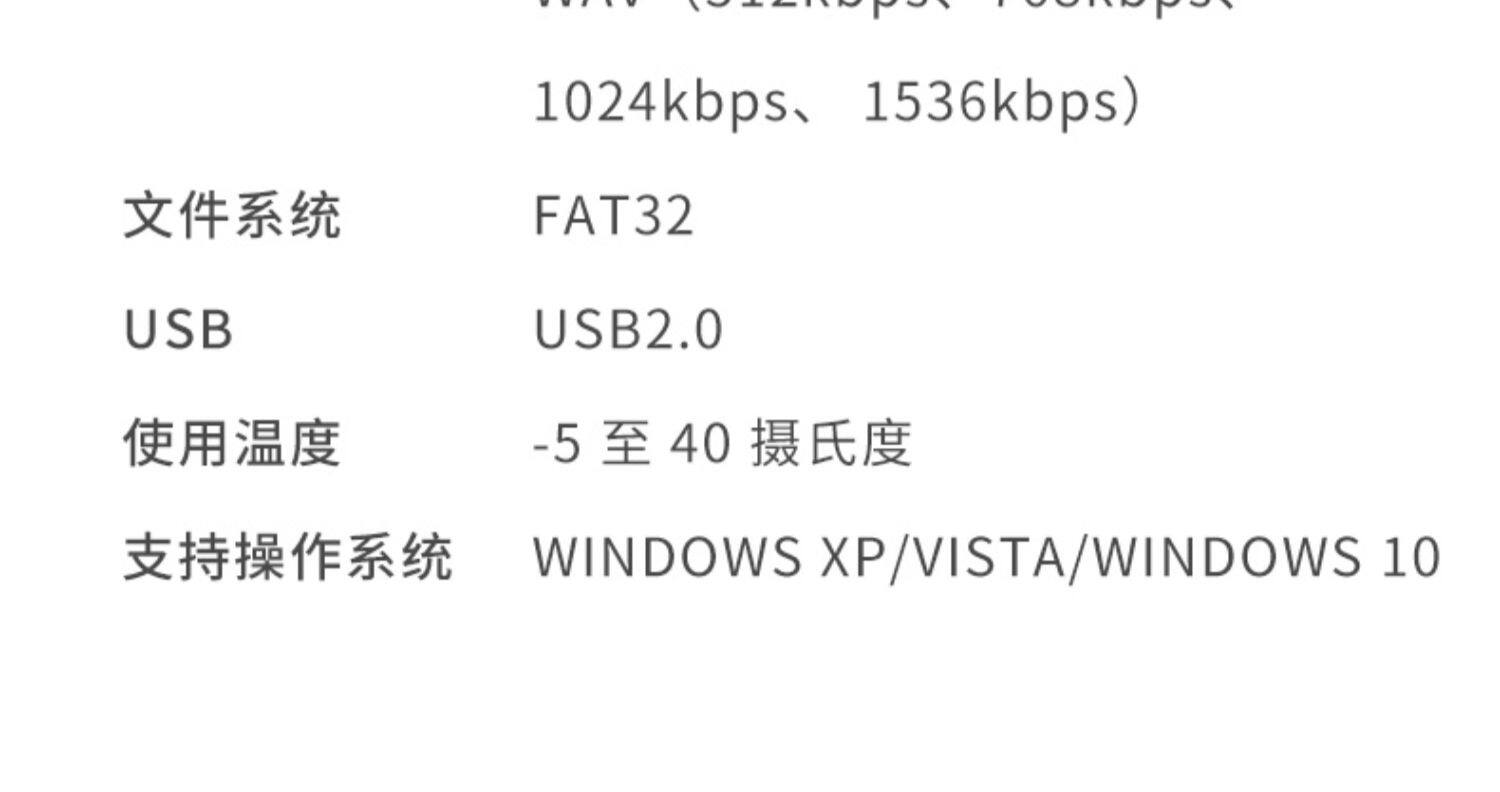Click the 使用温度 row label
This screenshot has width=1500, height=792.
[x=232, y=443]
